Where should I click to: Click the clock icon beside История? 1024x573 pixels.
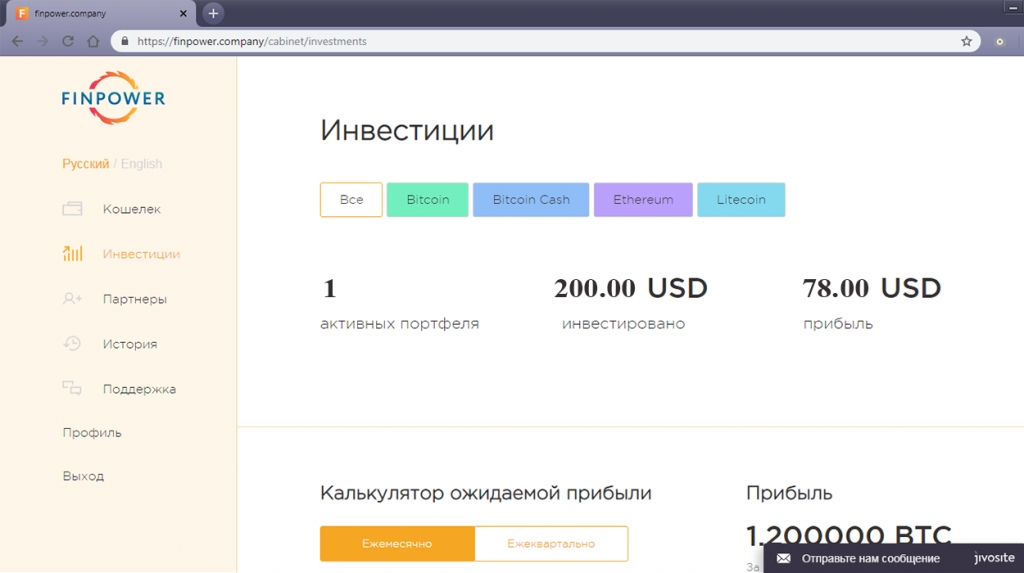tap(72, 344)
